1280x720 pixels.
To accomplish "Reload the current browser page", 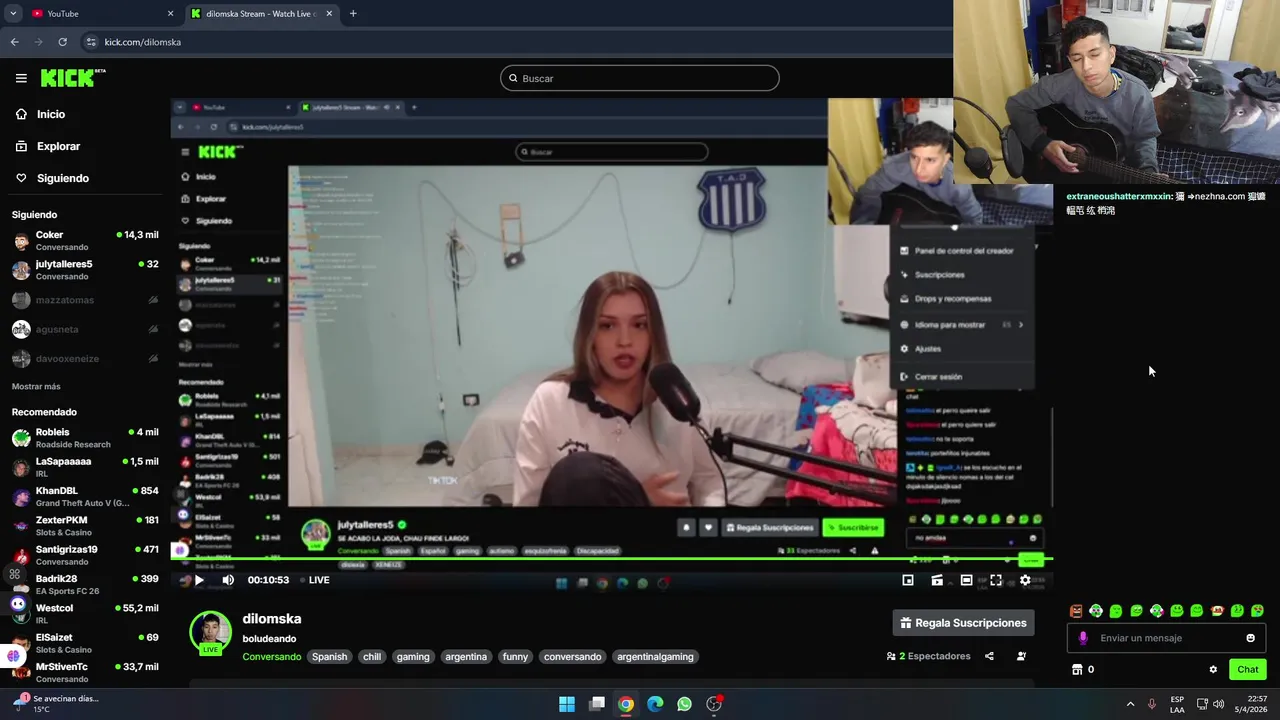I will coord(62,42).
